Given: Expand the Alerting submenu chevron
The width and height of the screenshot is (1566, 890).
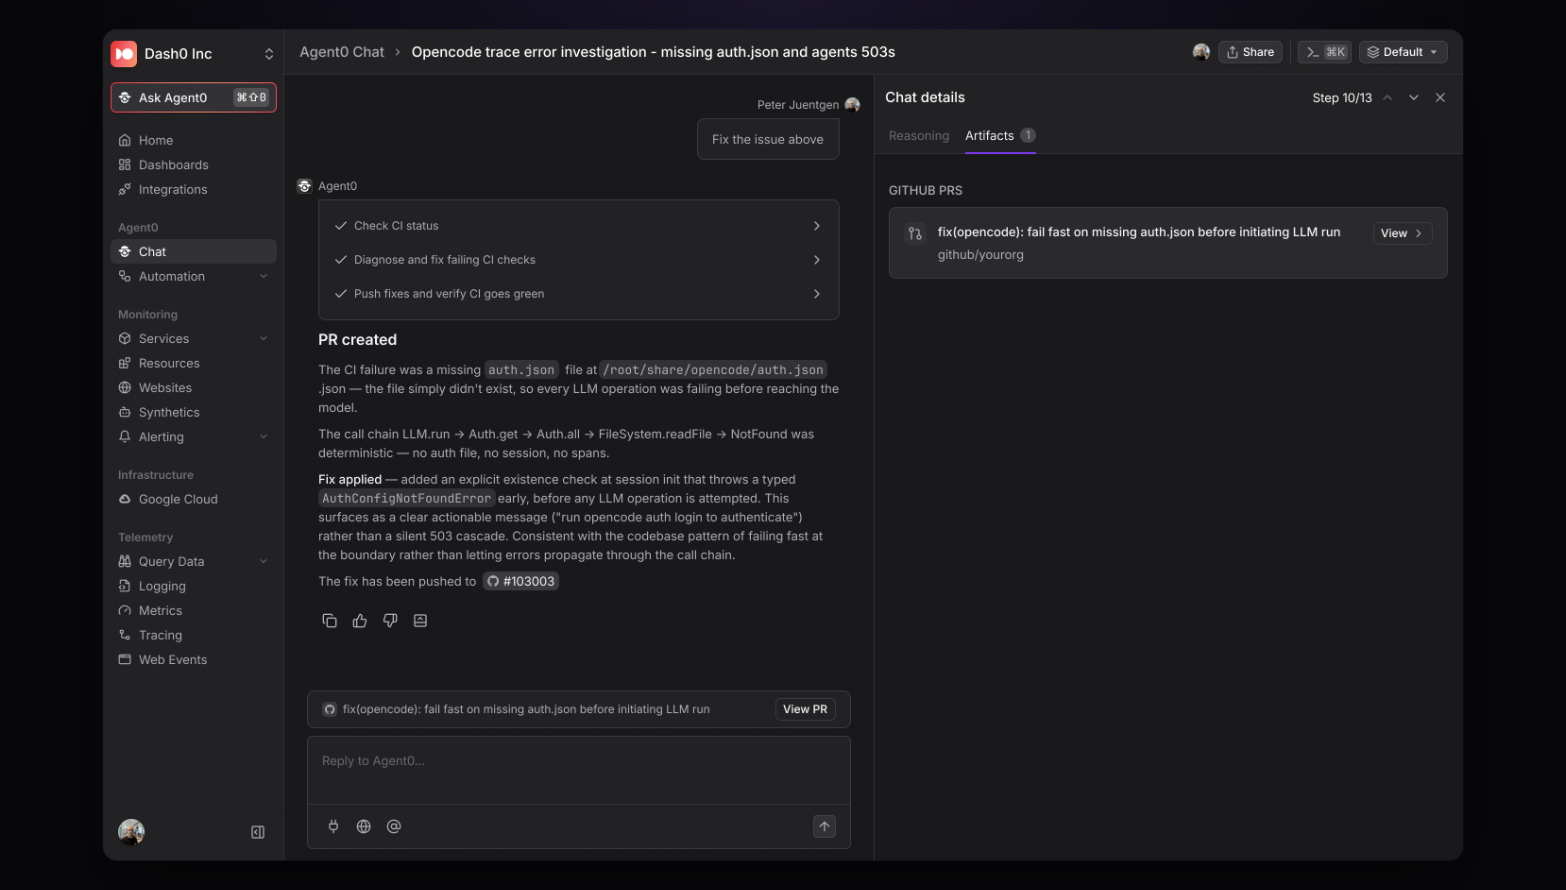Looking at the screenshot, I should 264,437.
